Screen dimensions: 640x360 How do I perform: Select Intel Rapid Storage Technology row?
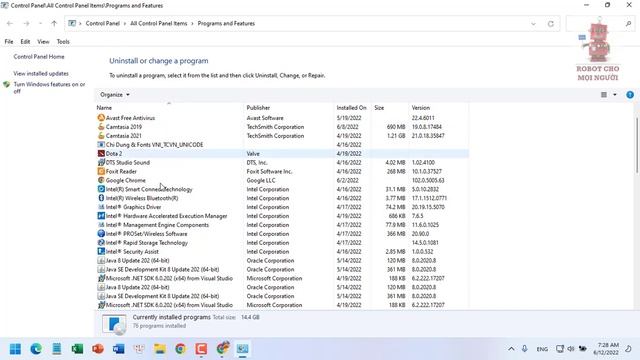tap(282, 243)
